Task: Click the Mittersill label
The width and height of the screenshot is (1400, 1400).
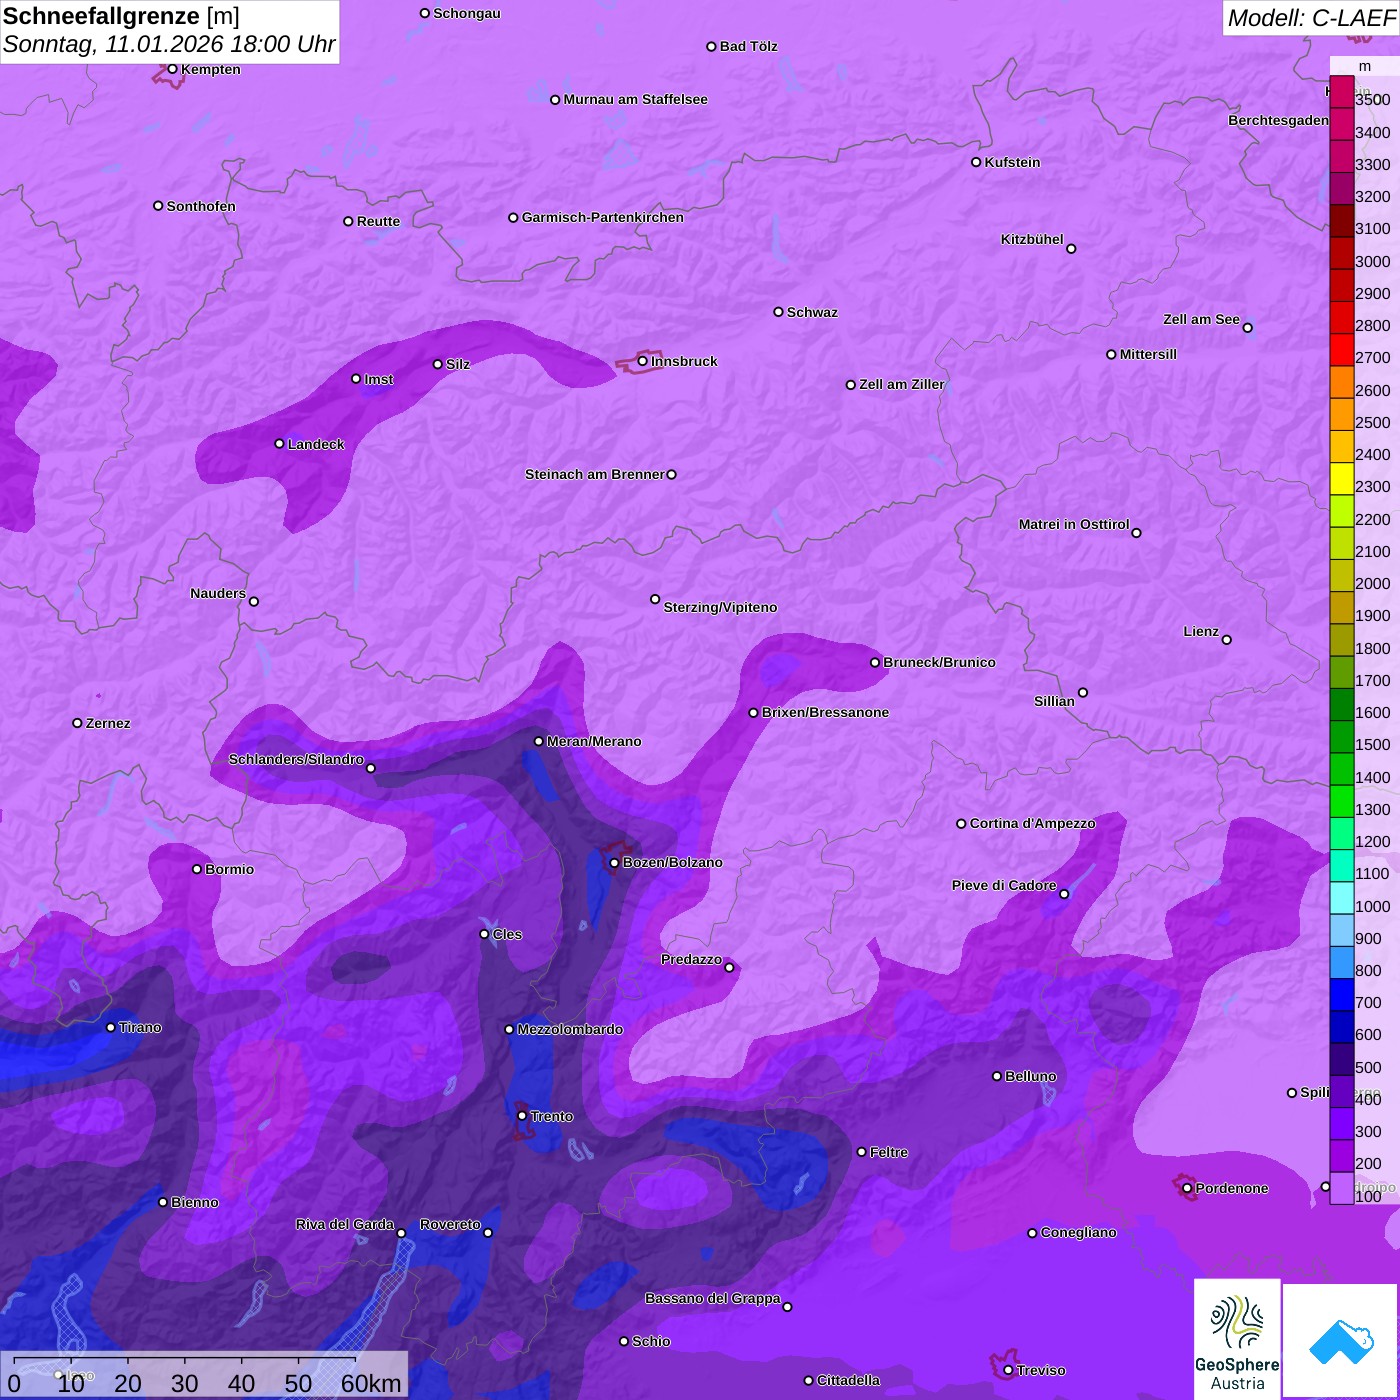Action: pyautogui.click(x=1148, y=354)
